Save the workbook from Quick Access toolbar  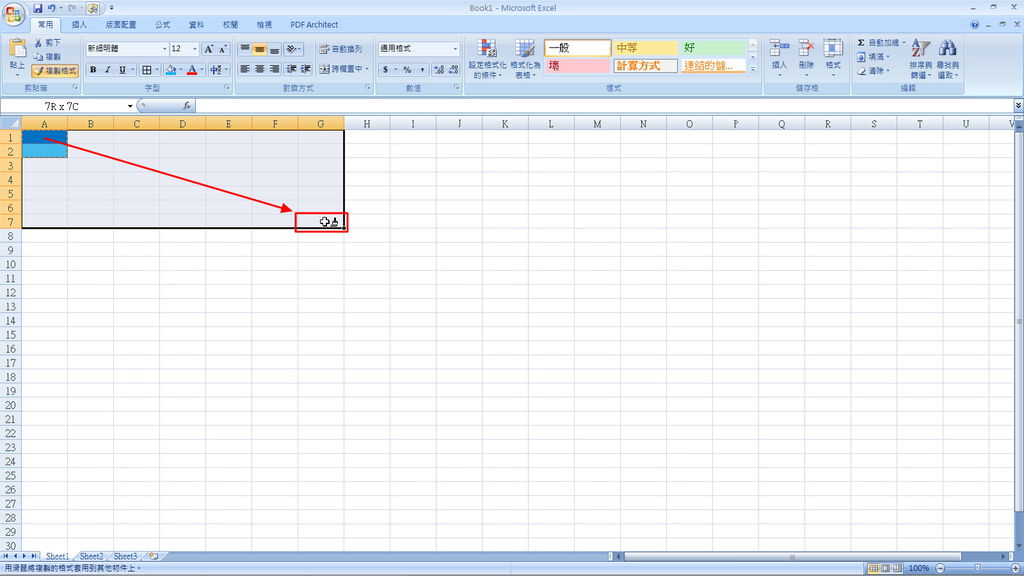[37, 8]
